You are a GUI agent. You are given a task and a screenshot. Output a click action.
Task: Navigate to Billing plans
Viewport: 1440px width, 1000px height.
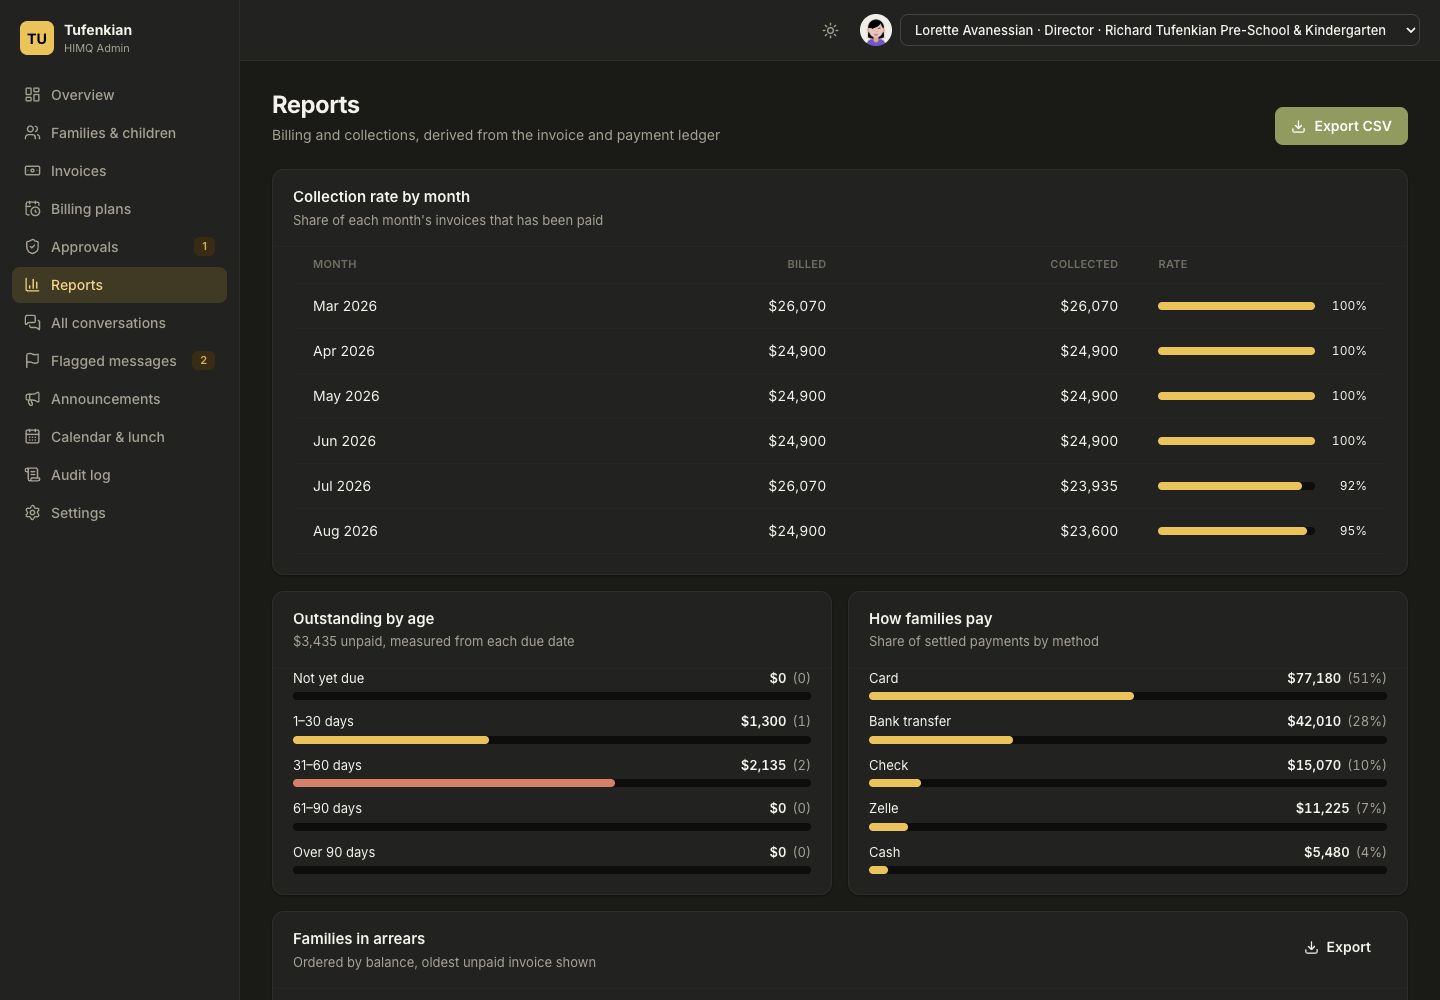coord(119,209)
